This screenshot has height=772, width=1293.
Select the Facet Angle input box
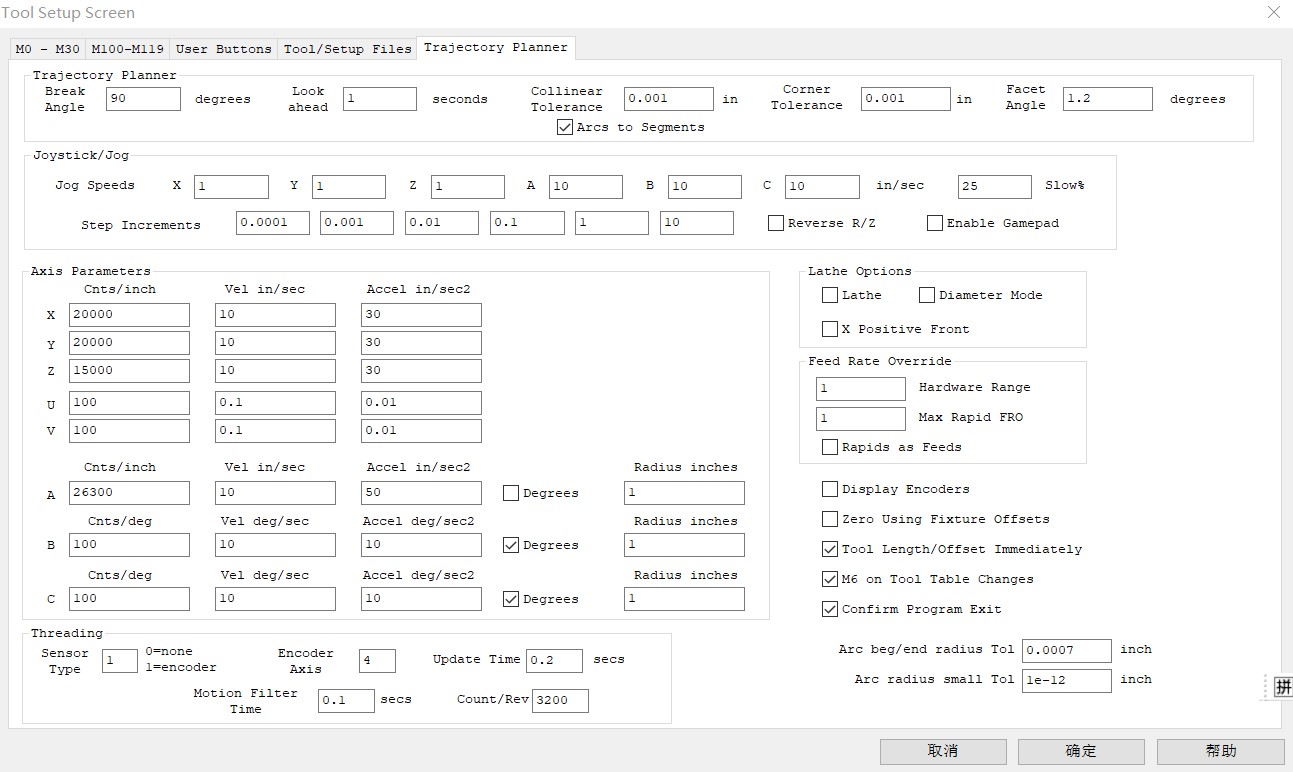coord(1107,99)
